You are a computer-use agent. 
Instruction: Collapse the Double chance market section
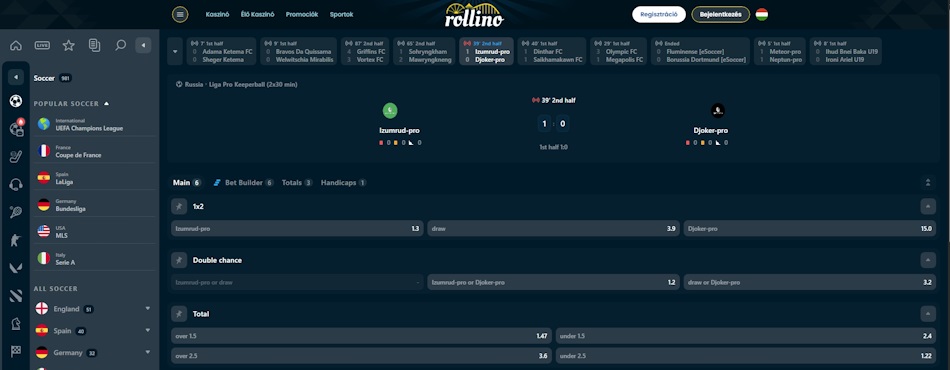coord(928,260)
